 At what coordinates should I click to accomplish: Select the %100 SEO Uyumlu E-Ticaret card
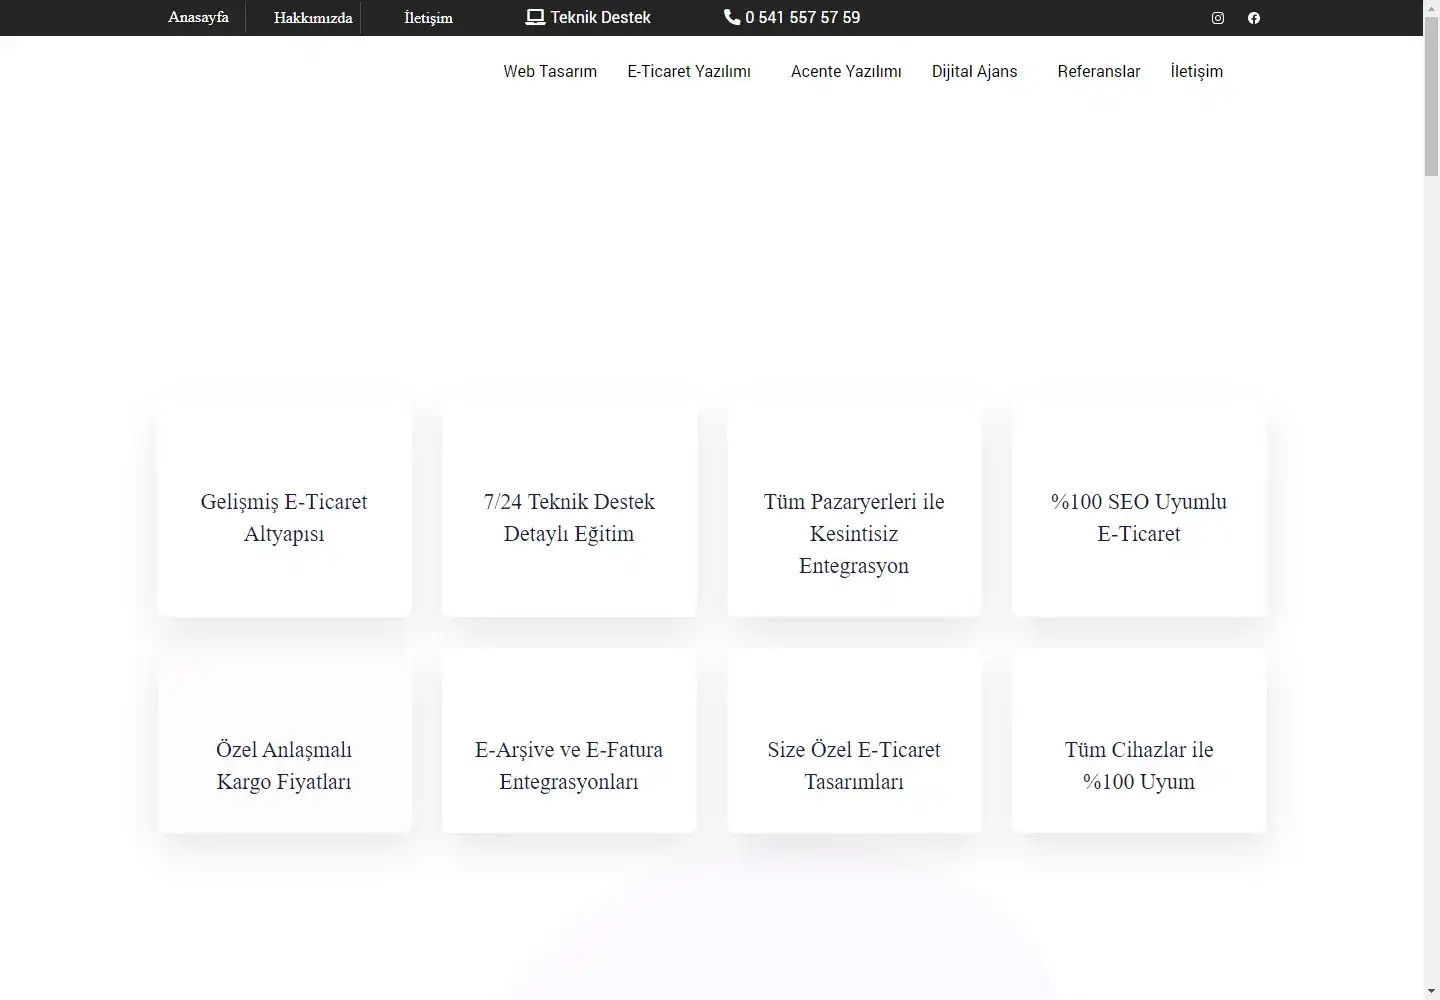tap(1139, 510)
